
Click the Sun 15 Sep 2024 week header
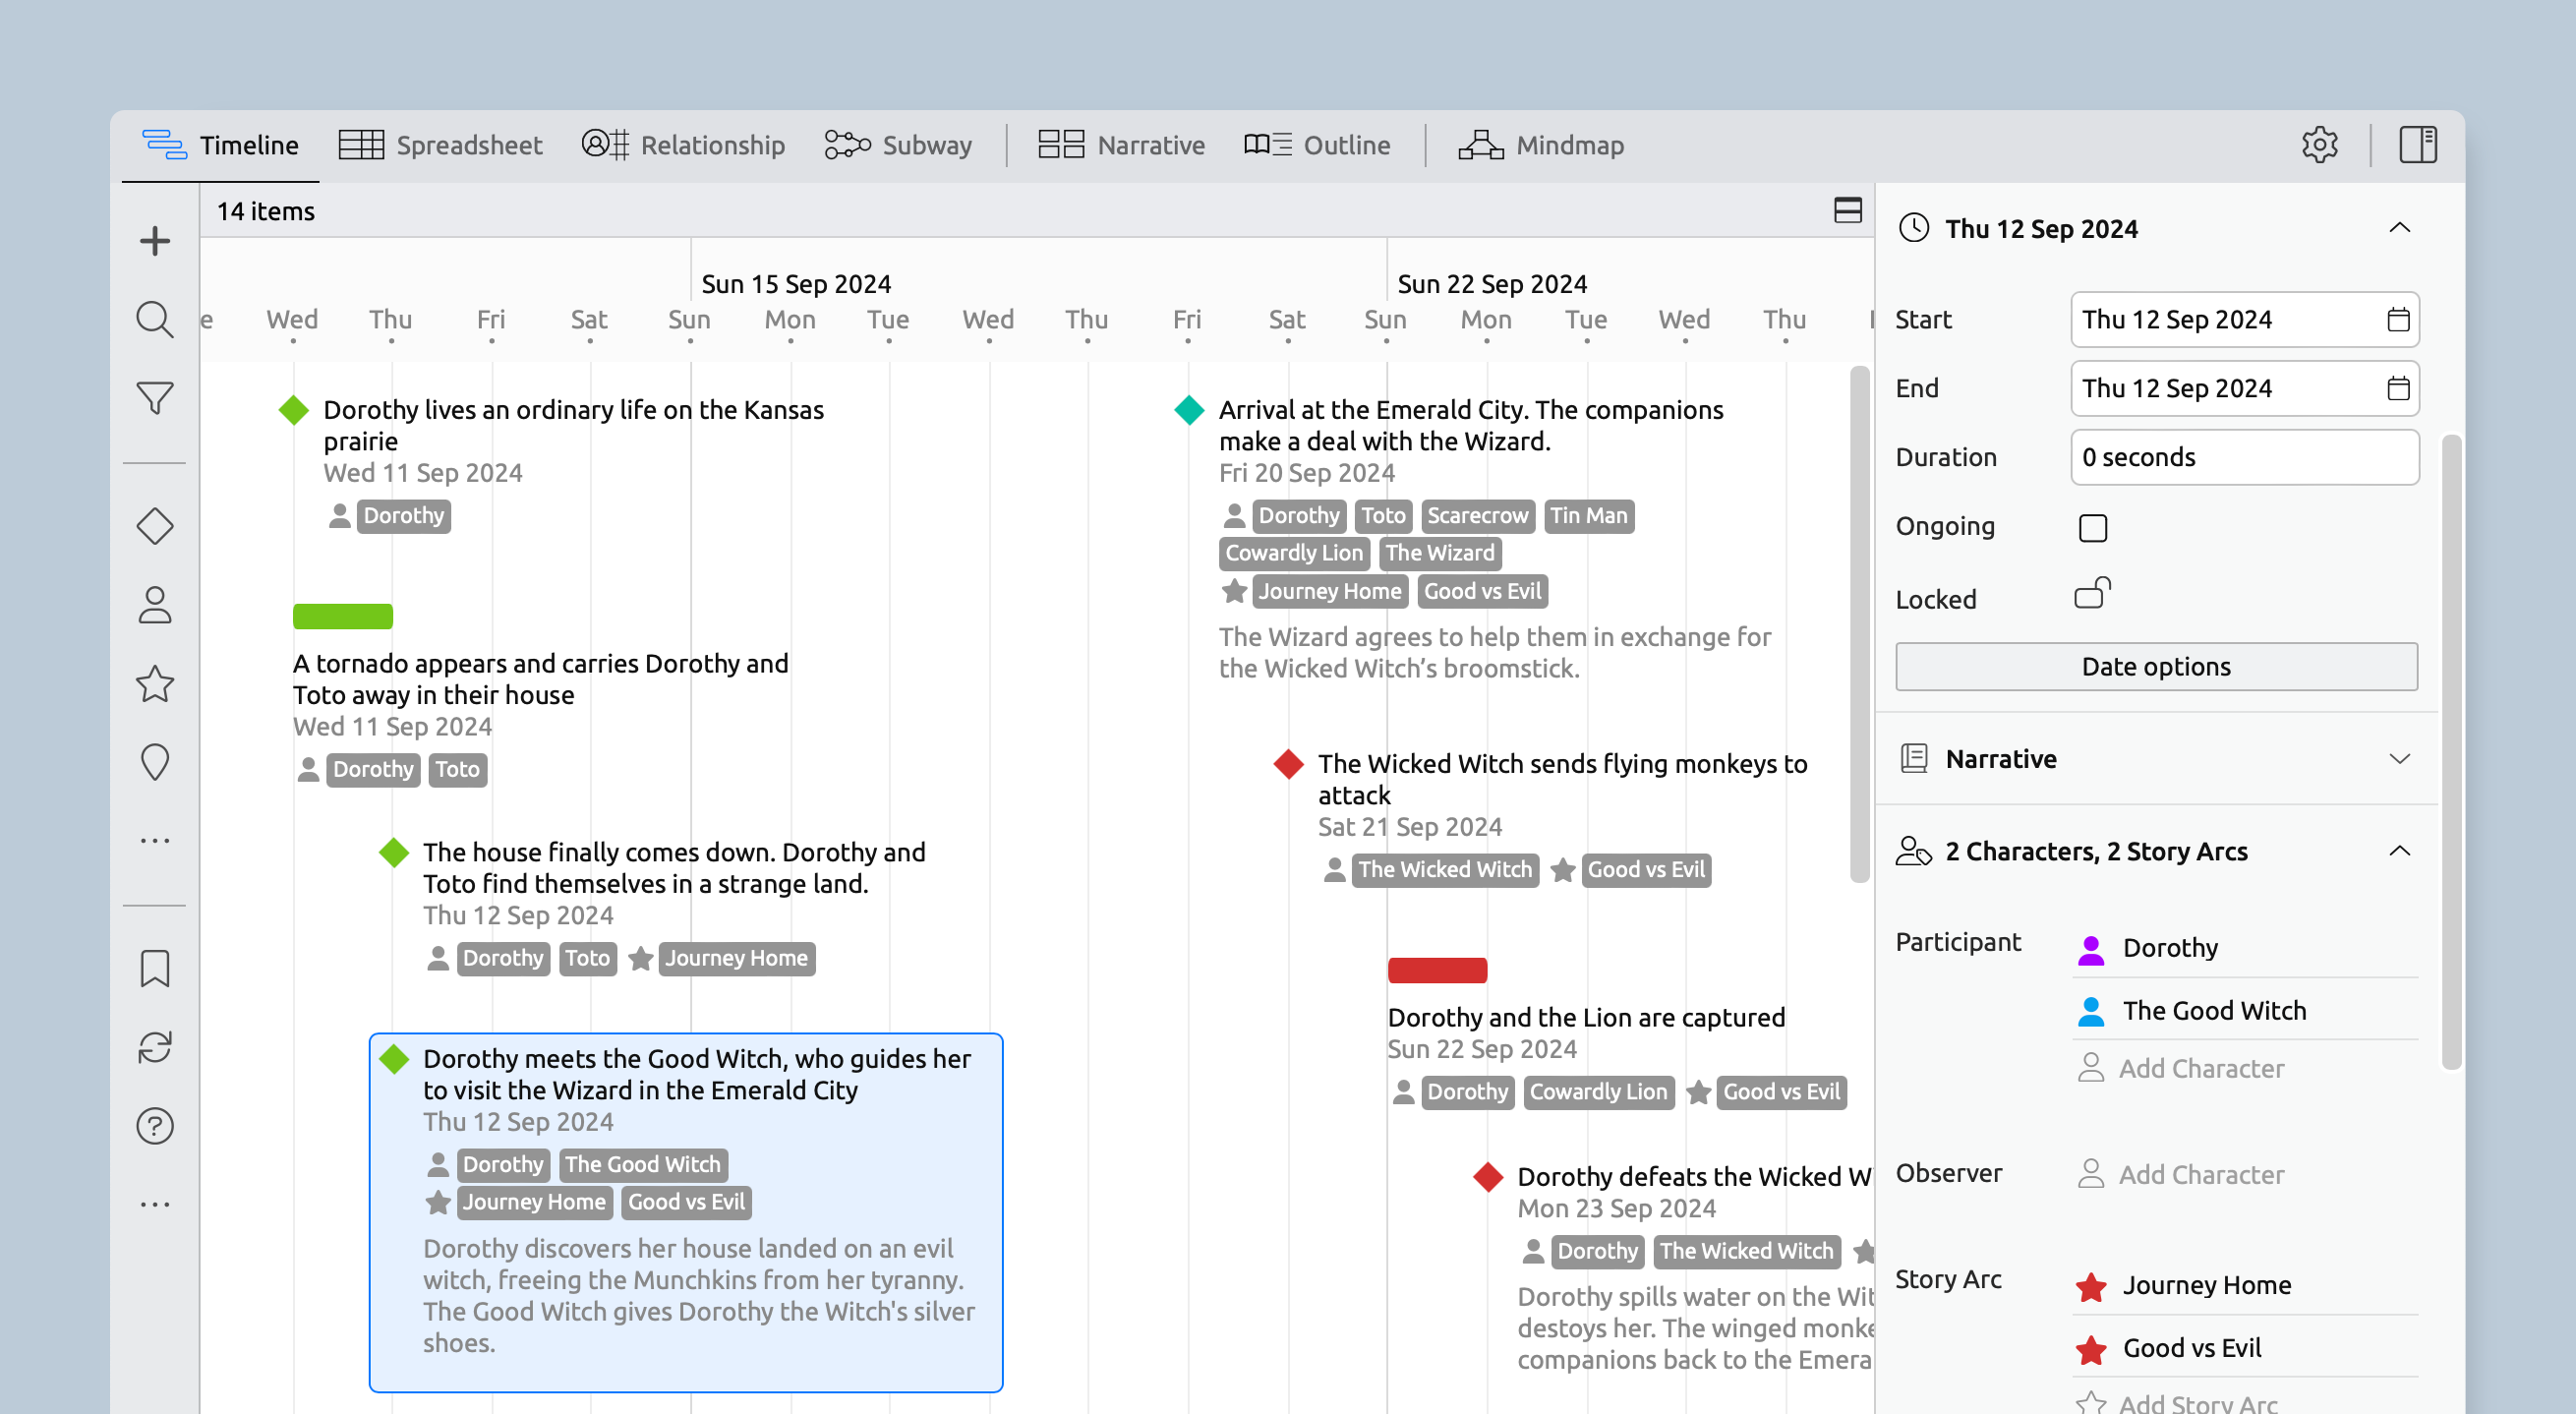click(x=795, y=284)
